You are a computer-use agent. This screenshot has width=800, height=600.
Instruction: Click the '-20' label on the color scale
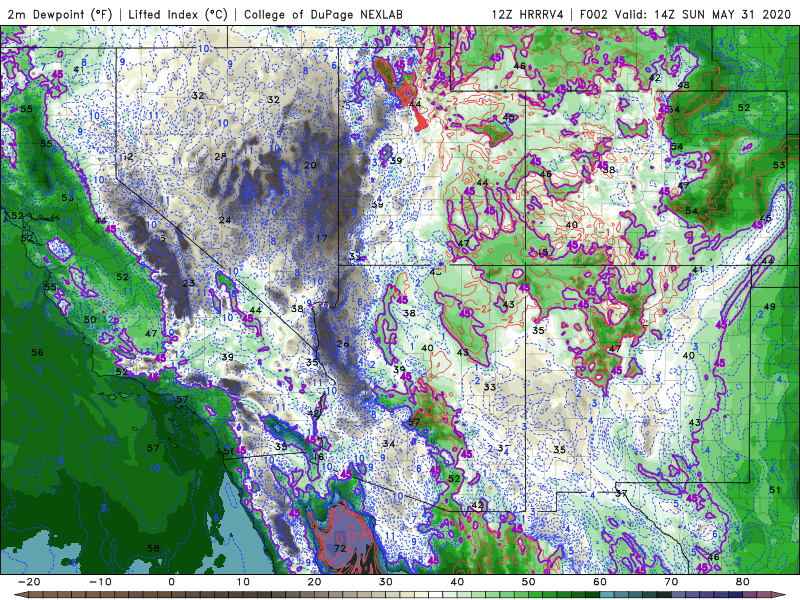[x=29, y=582]
